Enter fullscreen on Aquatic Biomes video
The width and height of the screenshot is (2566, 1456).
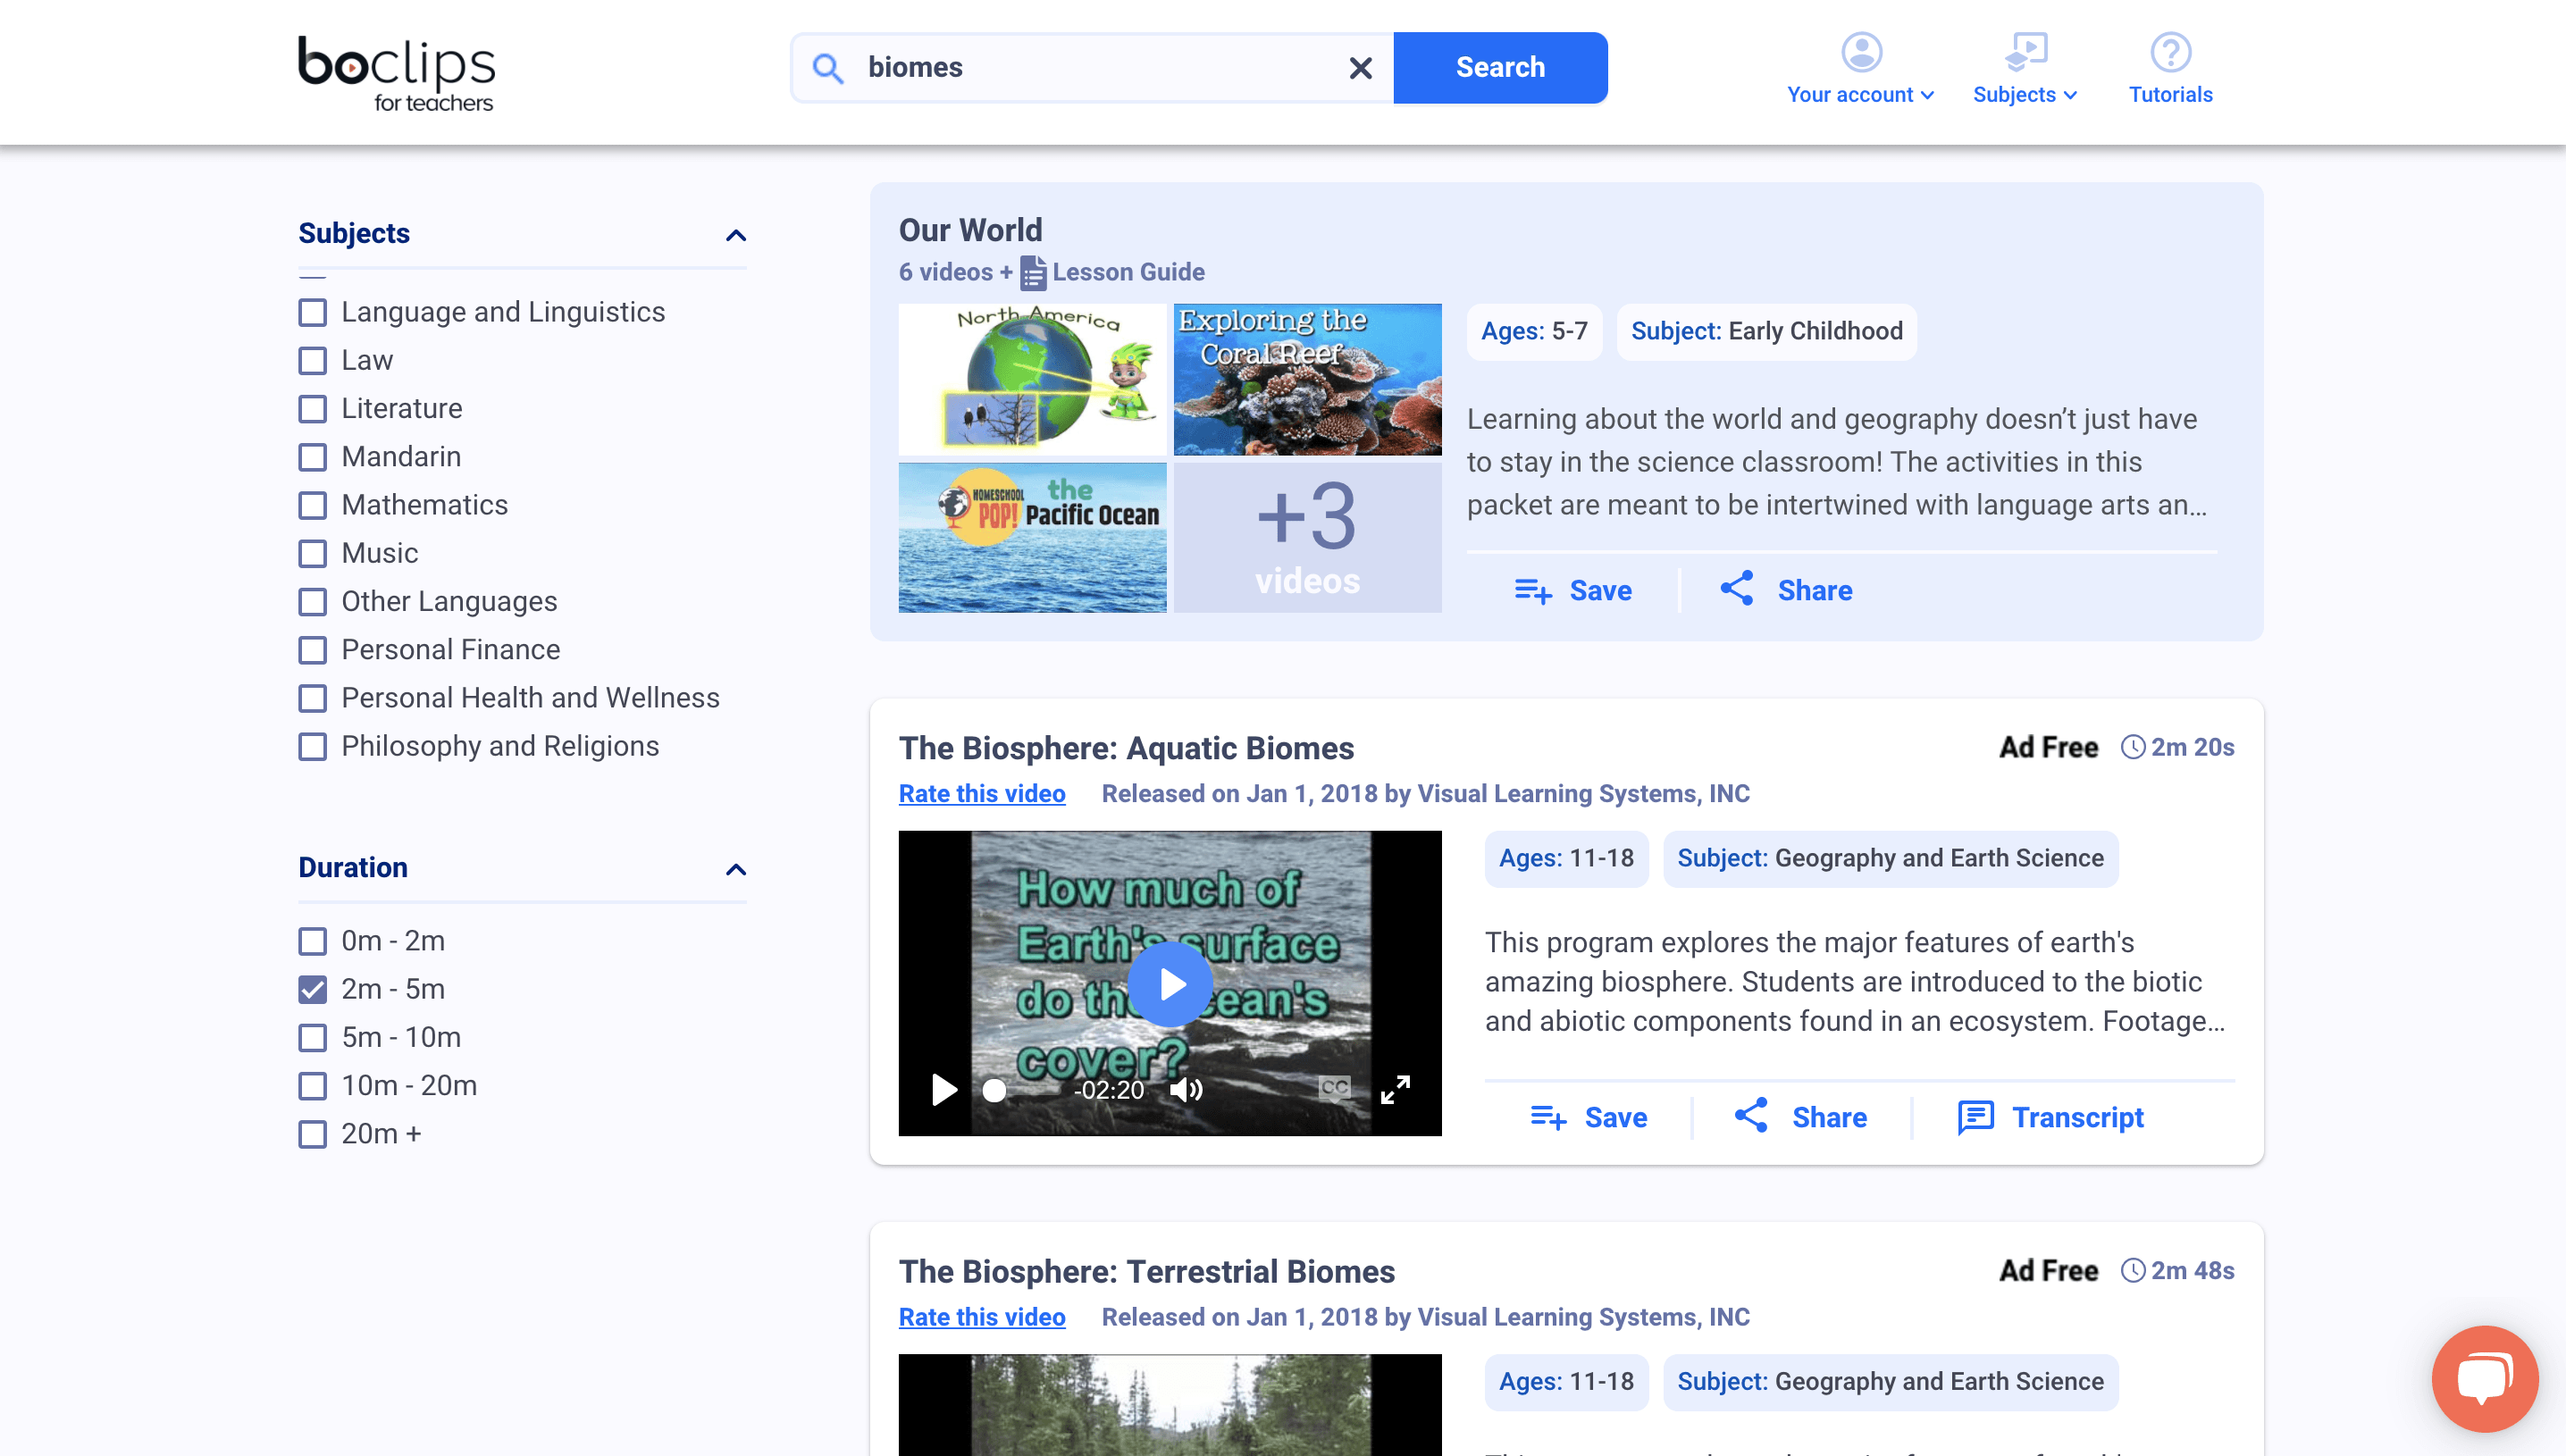1395,1089
